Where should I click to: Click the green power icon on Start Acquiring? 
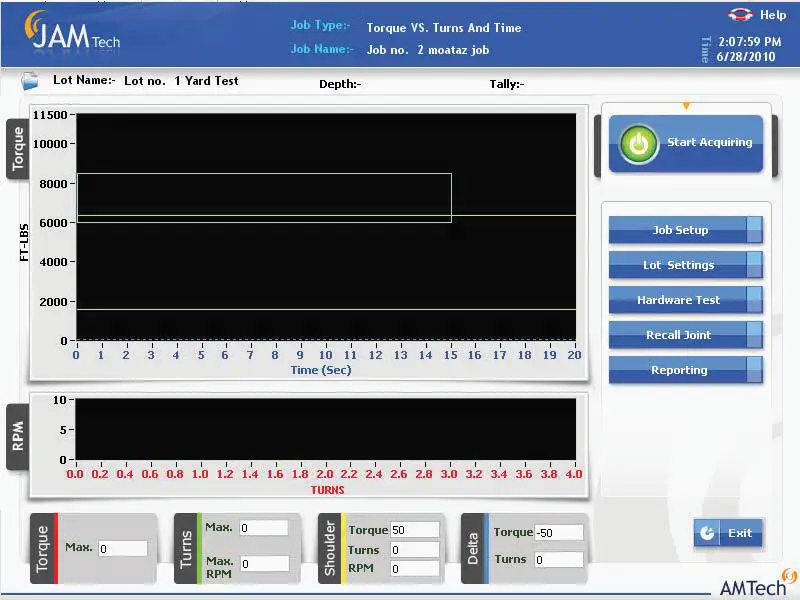[638, 144]
